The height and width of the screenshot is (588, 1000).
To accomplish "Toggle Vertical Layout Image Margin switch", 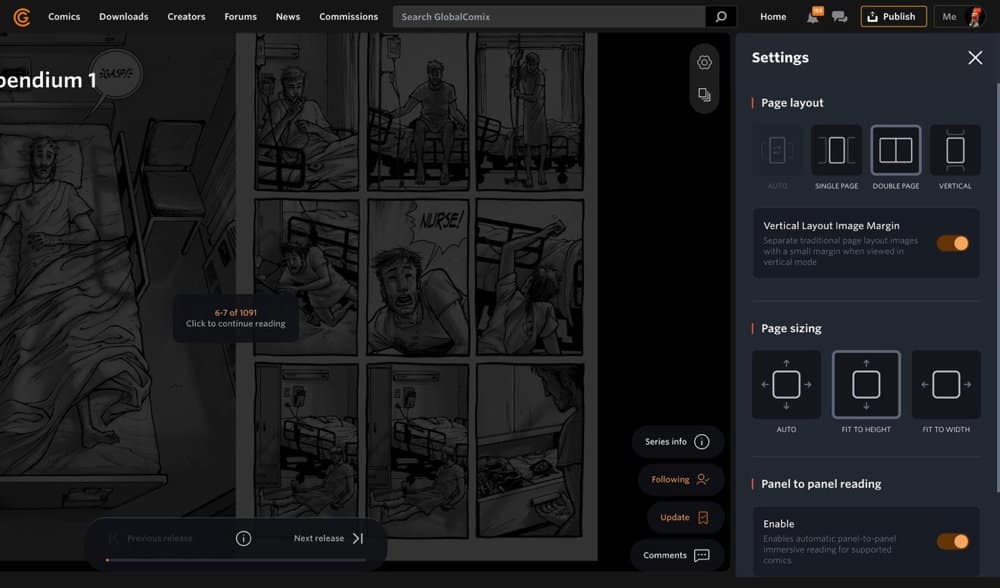I will [953, 243].
